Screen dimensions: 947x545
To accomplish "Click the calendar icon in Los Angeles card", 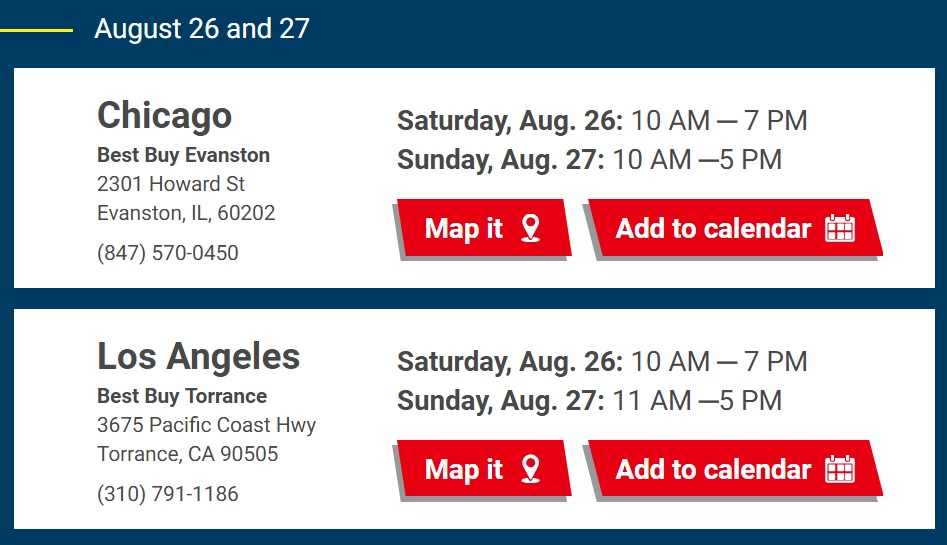I will pos(839,469).
